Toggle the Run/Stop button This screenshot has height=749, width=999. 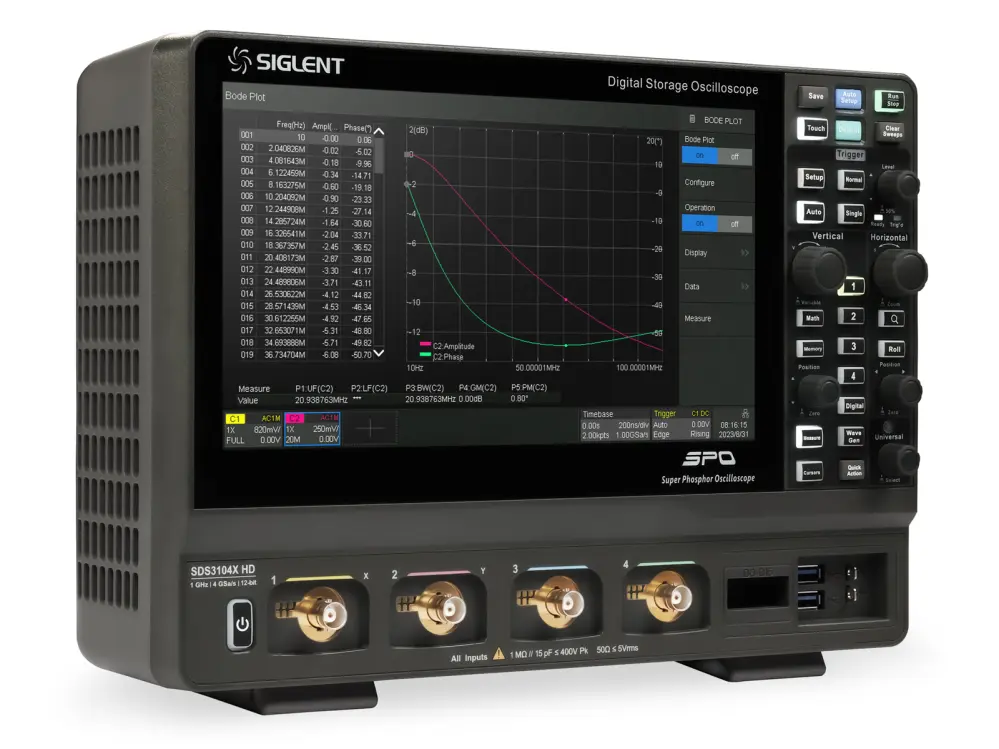(892, 100)
